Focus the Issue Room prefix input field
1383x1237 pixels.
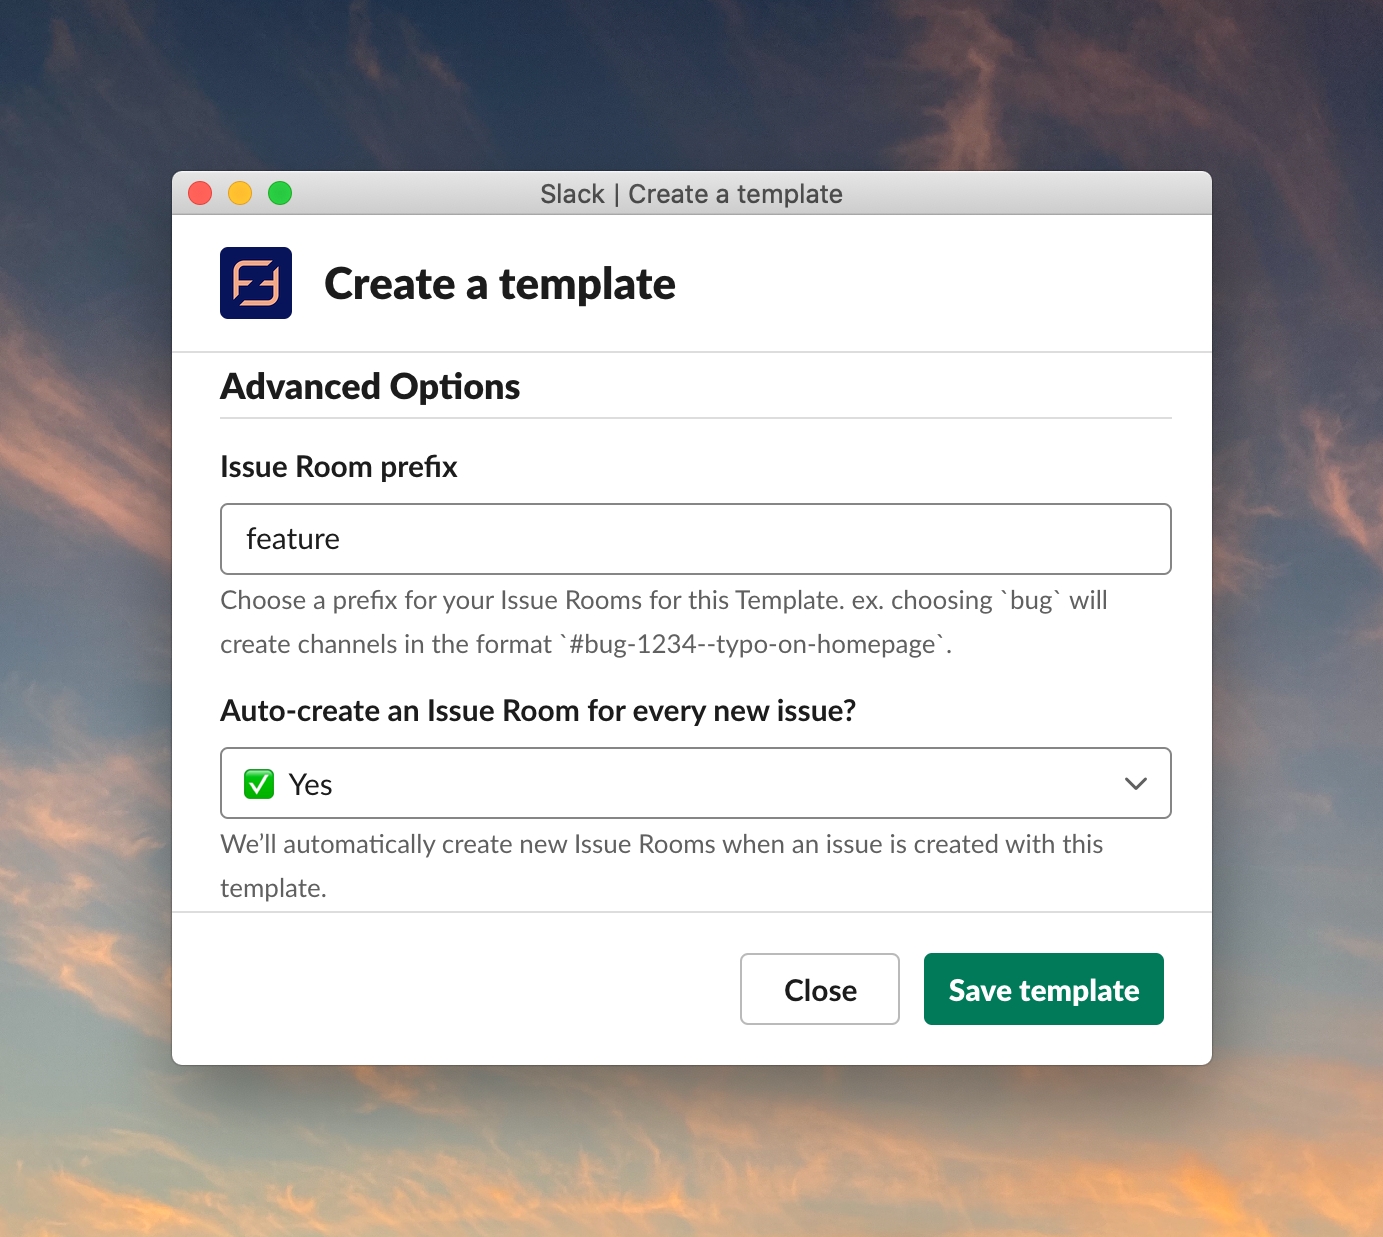coord(694,539)
